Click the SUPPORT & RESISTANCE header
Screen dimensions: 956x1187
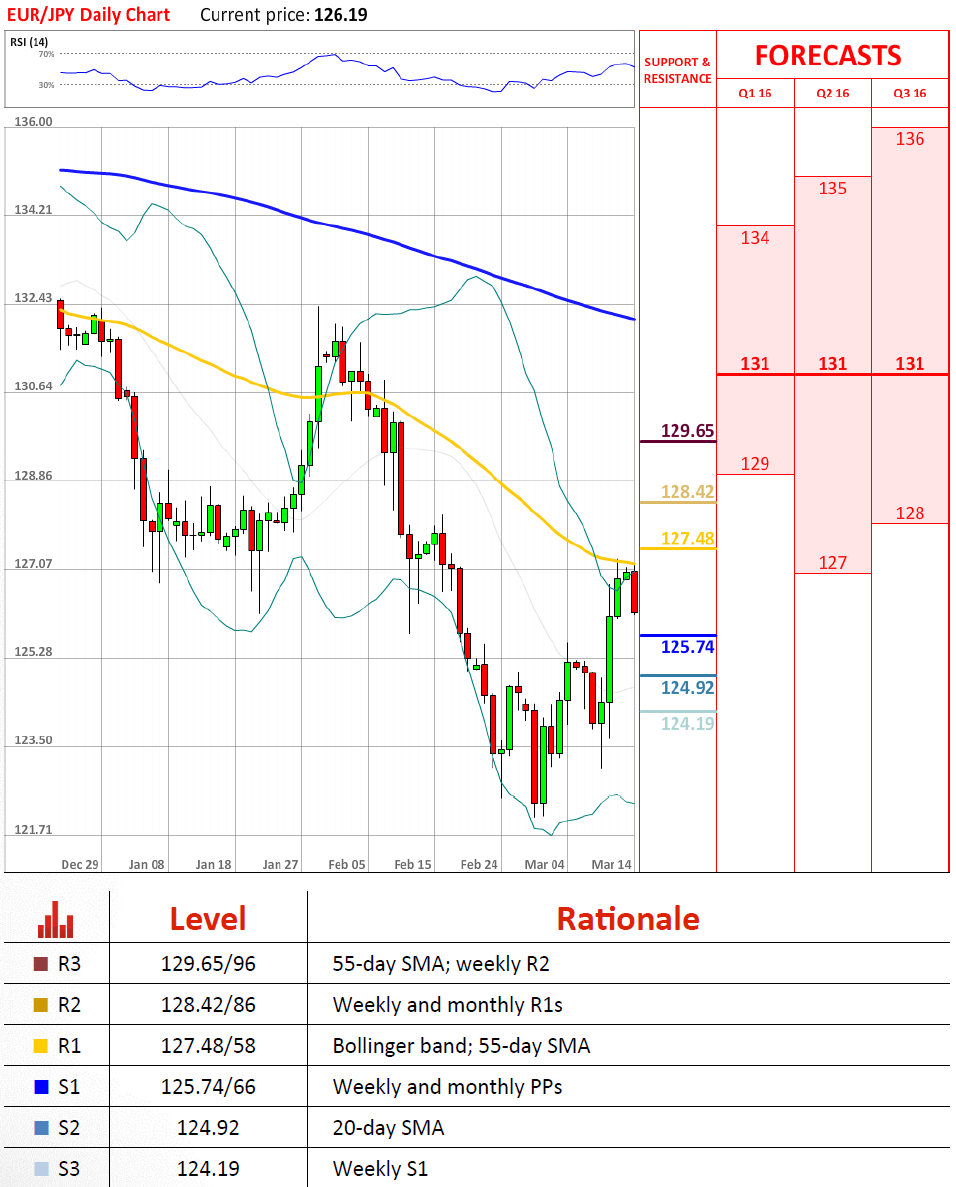[677, 70]
